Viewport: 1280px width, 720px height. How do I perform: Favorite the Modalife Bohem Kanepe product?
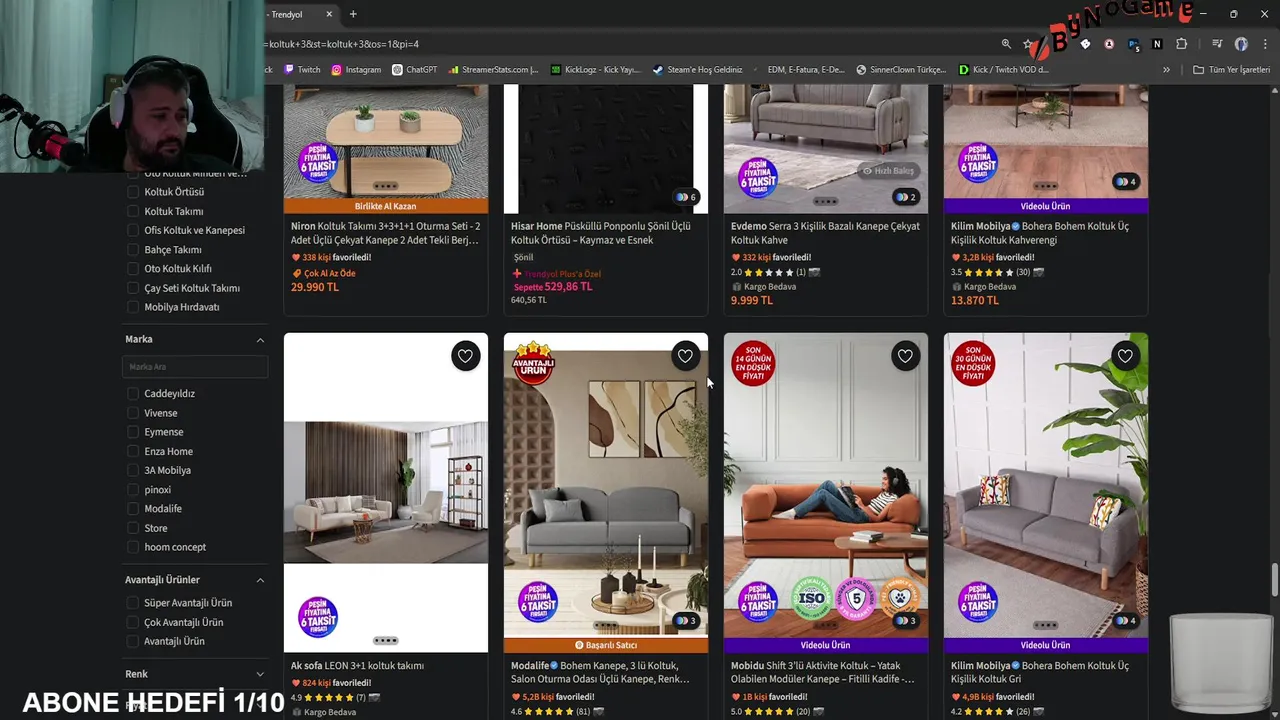pyautogui.click(x=685, y=356)
